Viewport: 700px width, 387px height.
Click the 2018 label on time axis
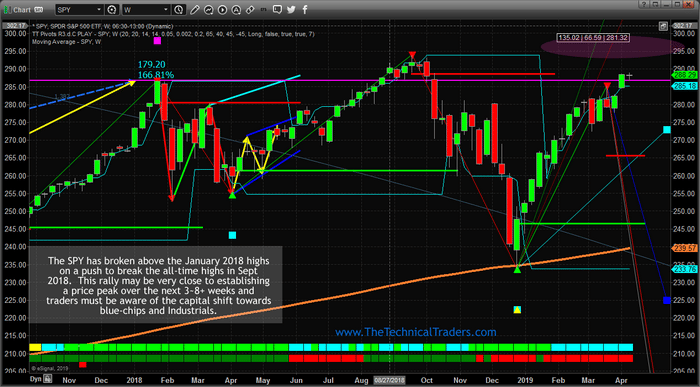click(134, 380)
